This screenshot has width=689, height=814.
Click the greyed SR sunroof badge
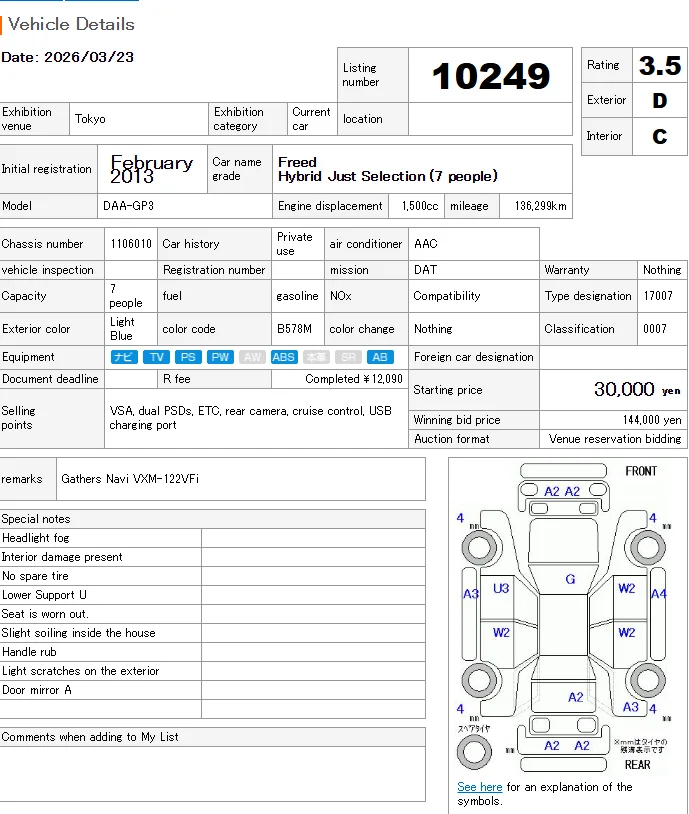pos(348,357)
